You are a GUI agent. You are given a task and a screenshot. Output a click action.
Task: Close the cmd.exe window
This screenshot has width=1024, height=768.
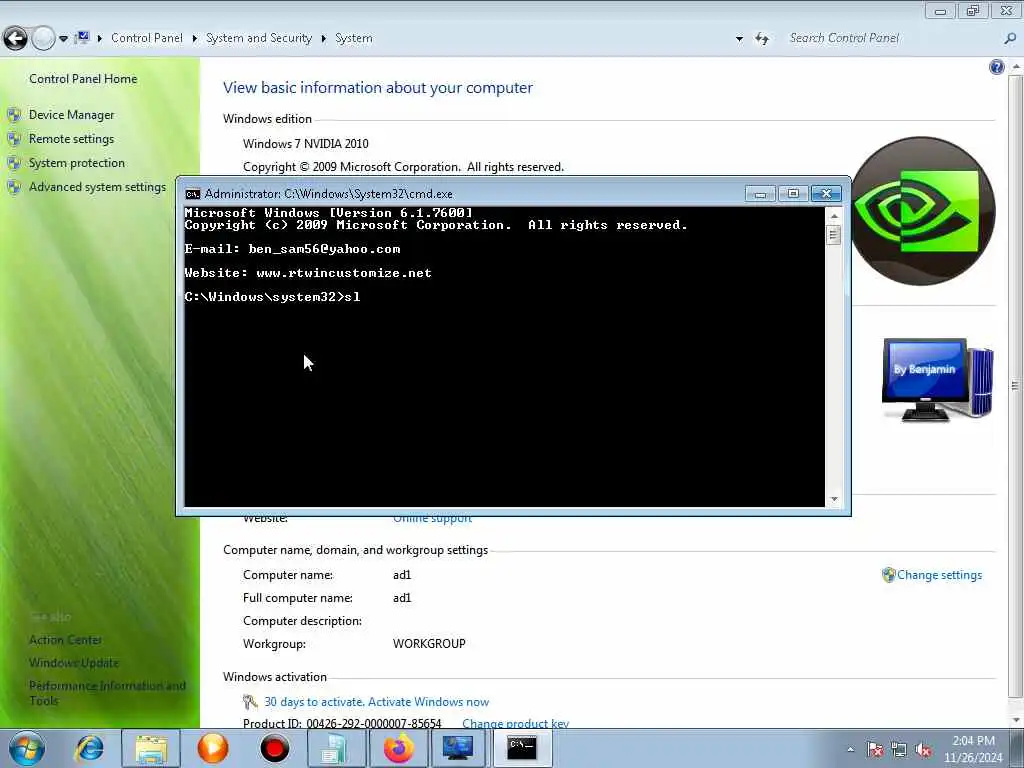(x=826, y=194)
